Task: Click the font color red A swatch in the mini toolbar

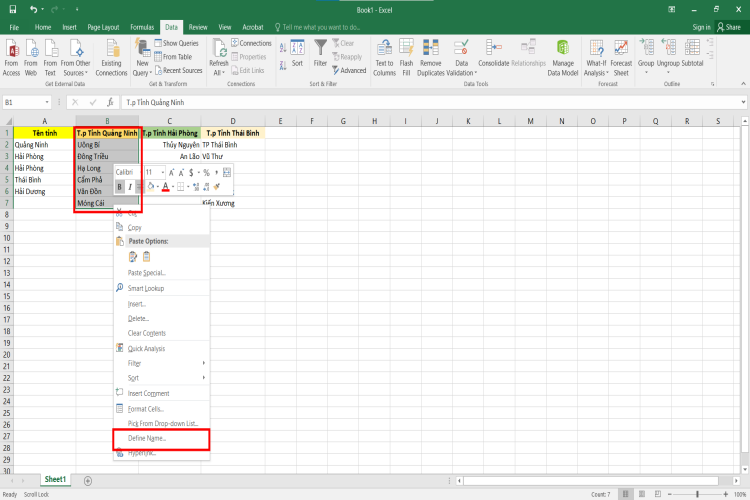Action: tap(165, 187)
